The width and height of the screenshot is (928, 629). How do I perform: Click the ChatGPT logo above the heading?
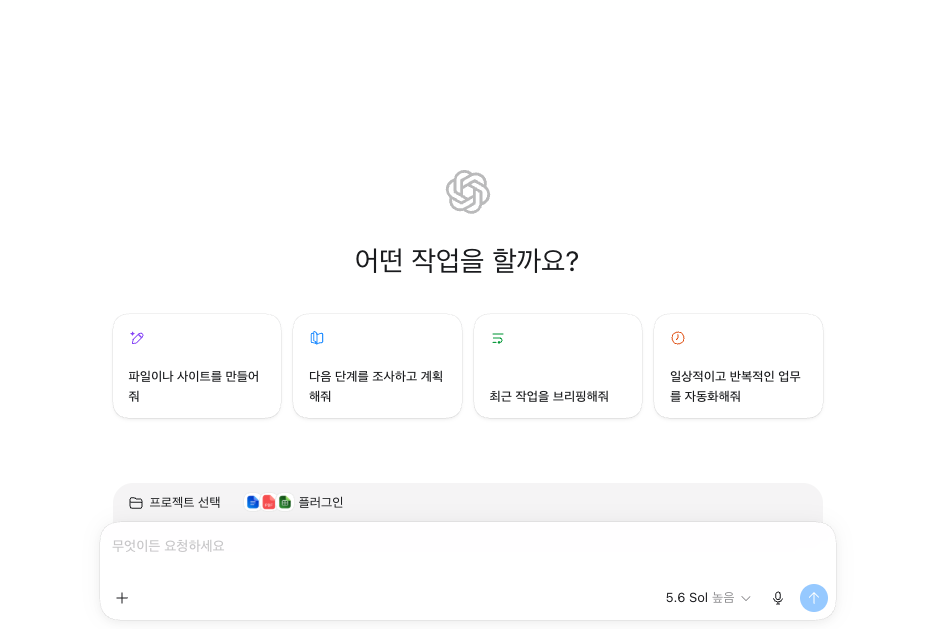click(468, 192)
